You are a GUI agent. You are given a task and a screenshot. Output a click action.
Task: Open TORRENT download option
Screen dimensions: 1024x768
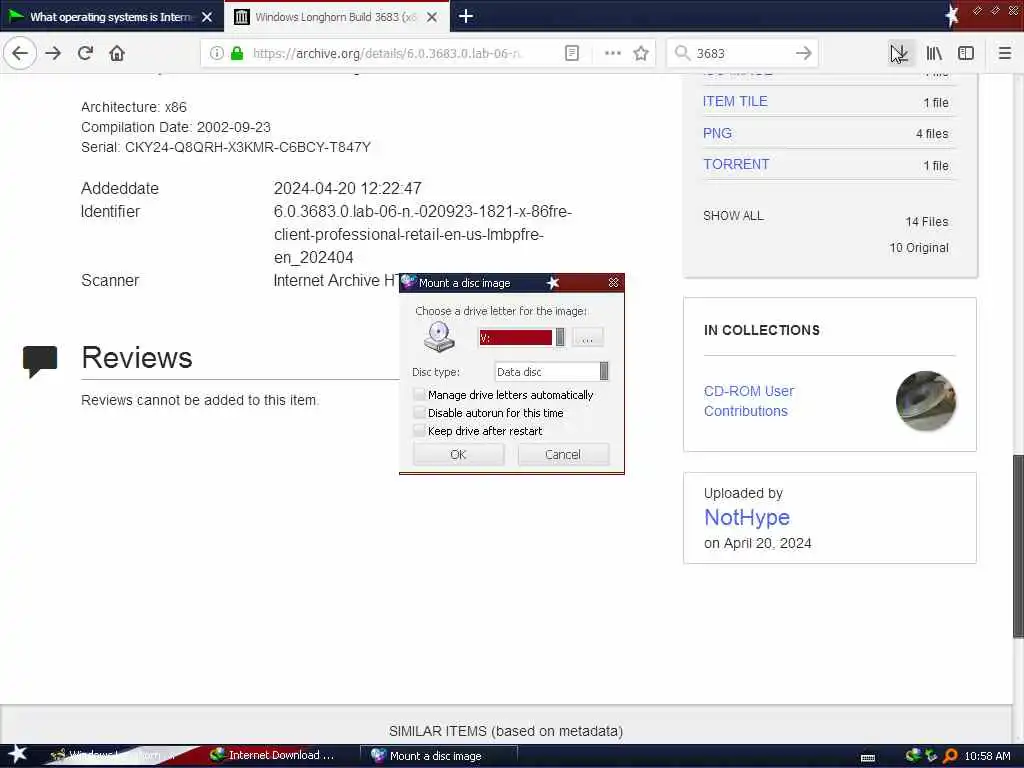(736, 165)
